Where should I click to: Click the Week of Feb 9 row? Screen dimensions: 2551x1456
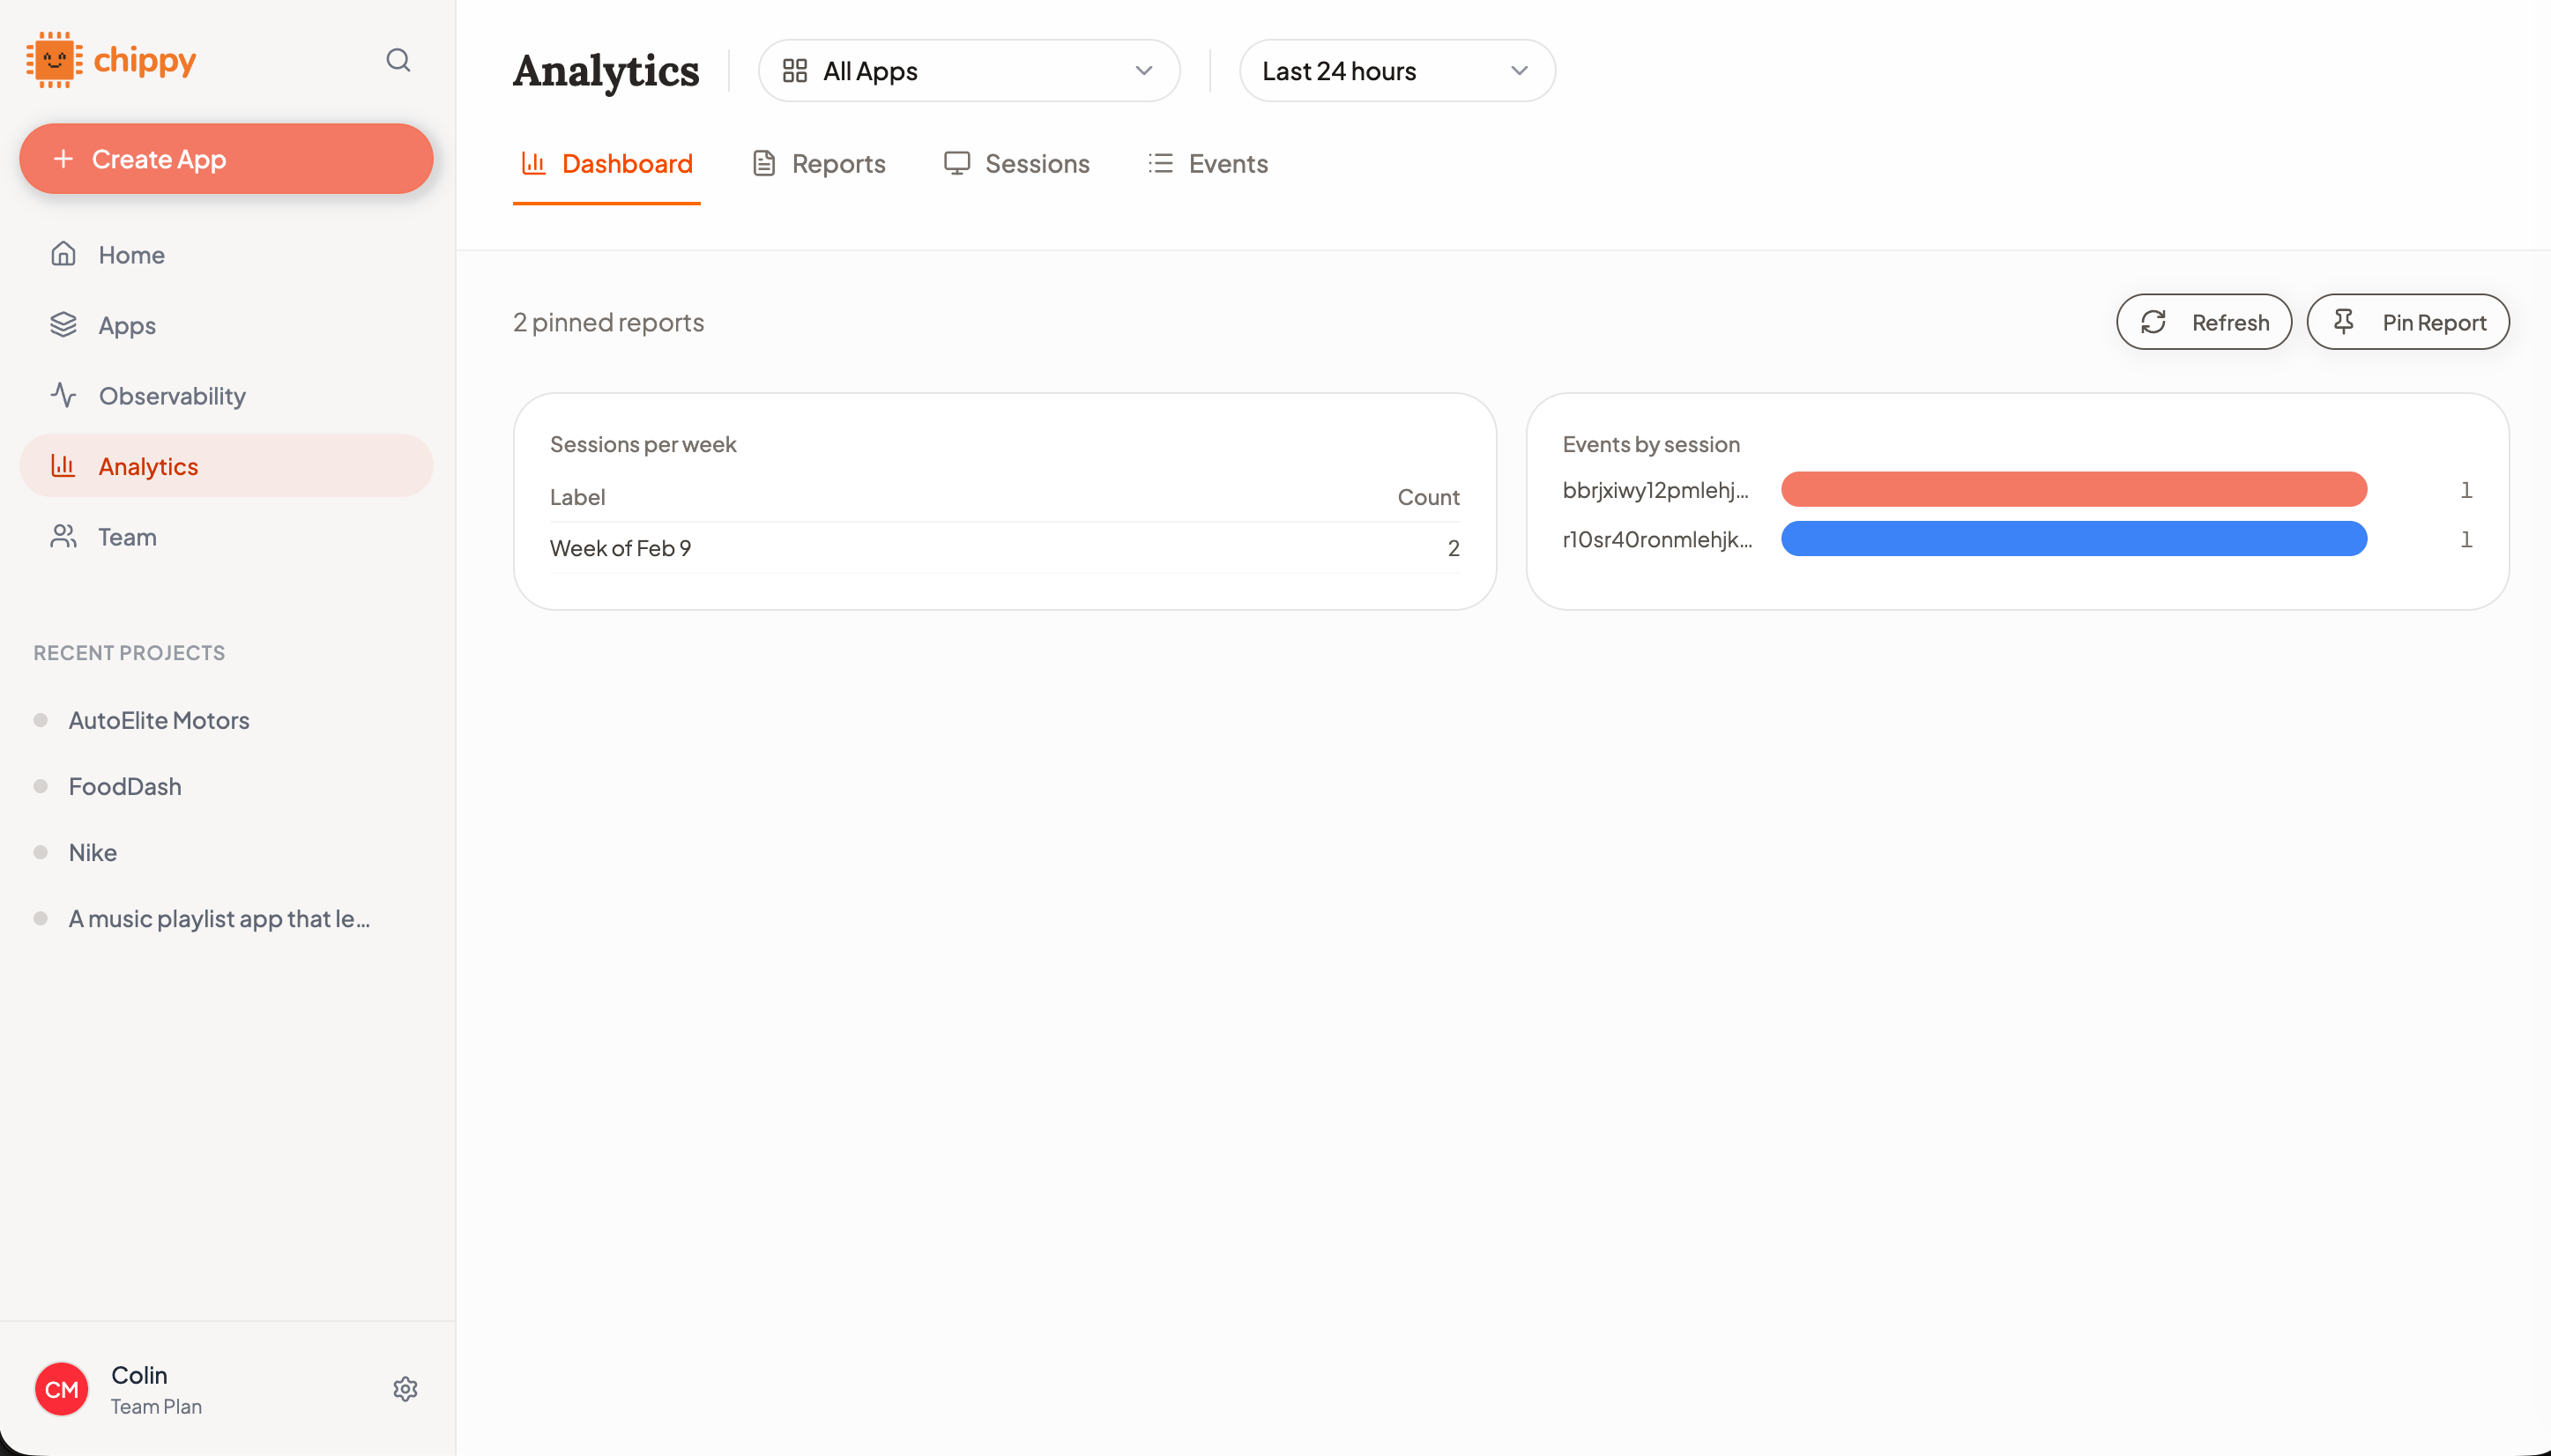tap(1005, 548)
